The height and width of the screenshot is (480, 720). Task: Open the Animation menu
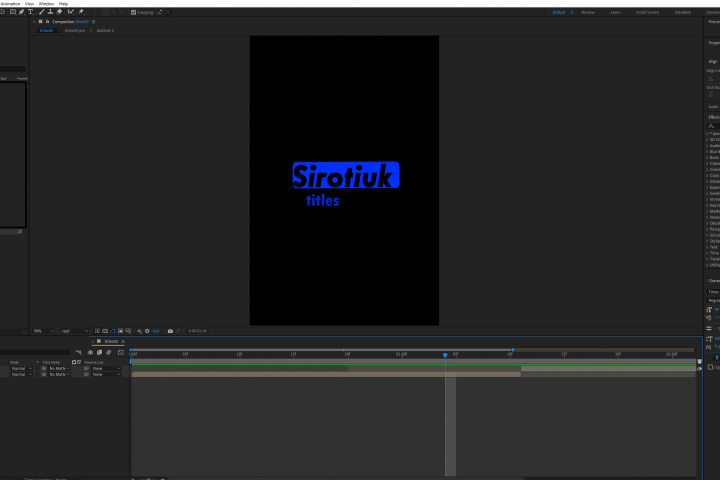pos(10,4)
